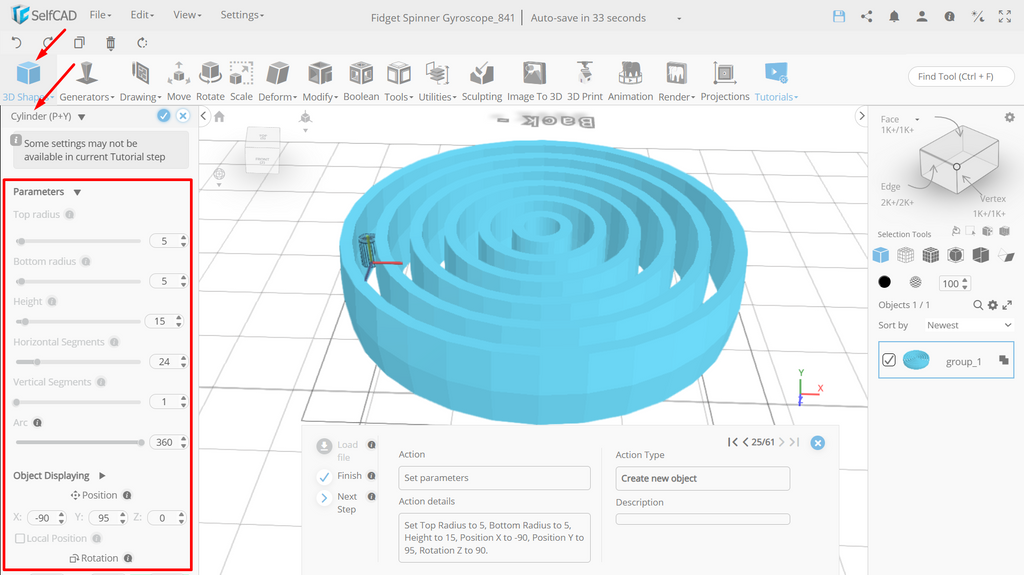Adjust the Horizontal Segments slider
1024x575 pixels.
pyautogui.click(x=78, y=362)
